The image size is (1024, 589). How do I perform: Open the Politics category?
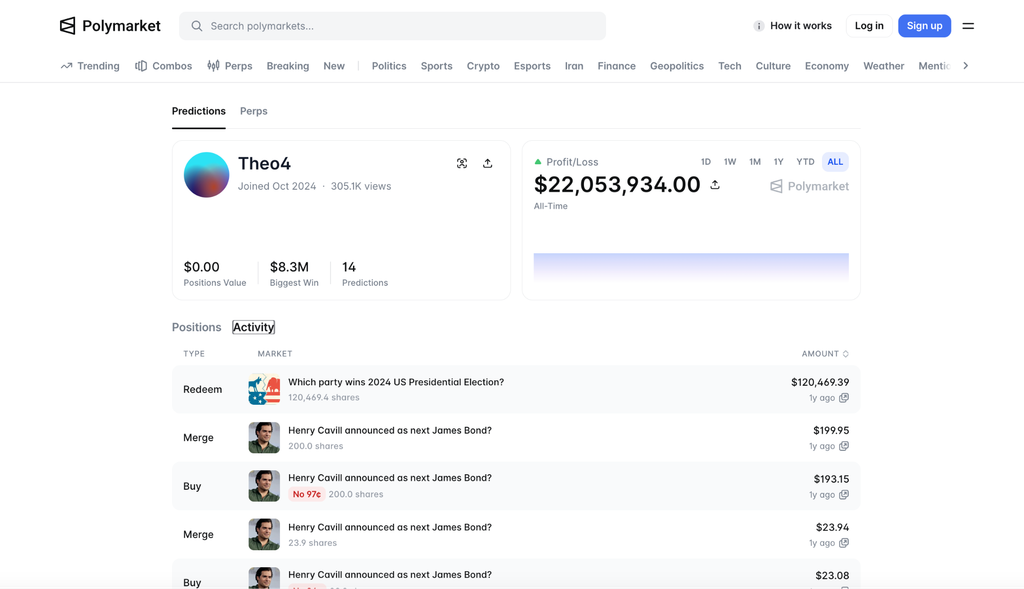click(x=389, y=66)
